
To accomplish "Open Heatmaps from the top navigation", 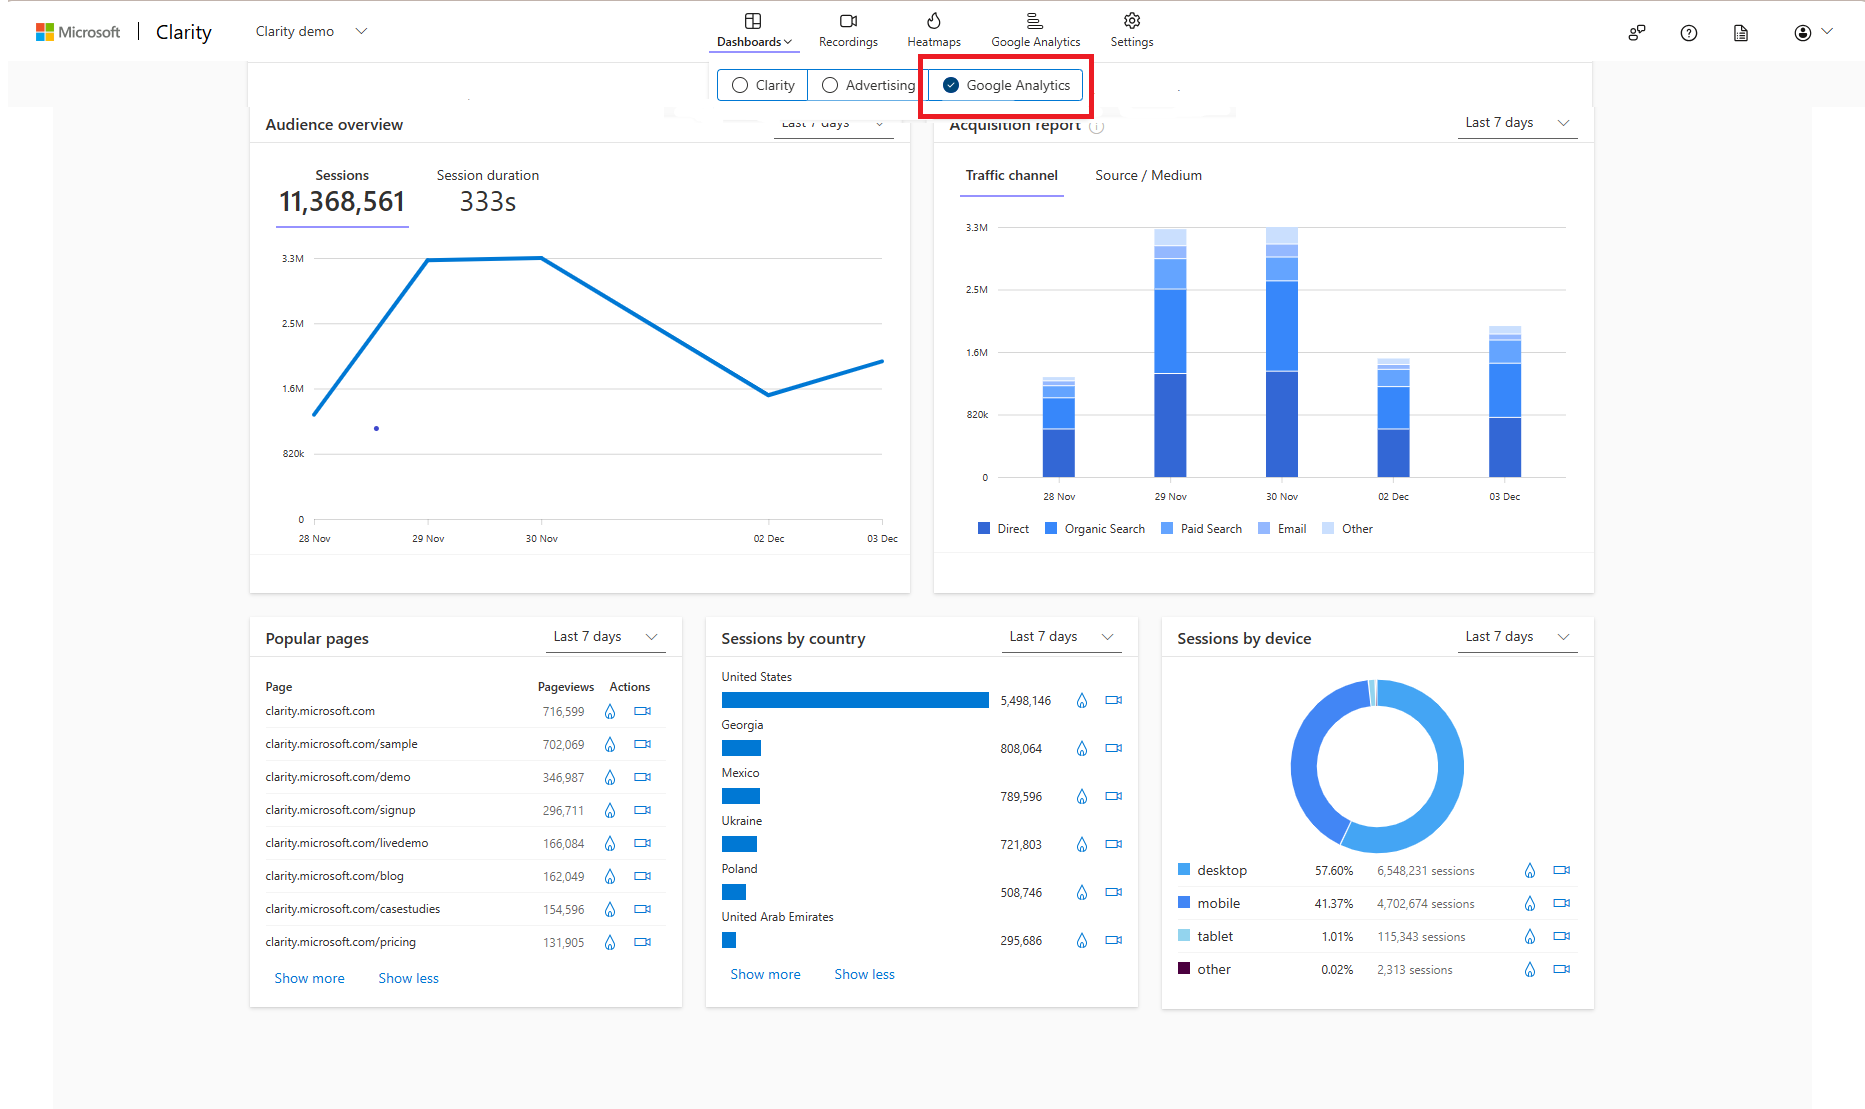I will (933, 30).
